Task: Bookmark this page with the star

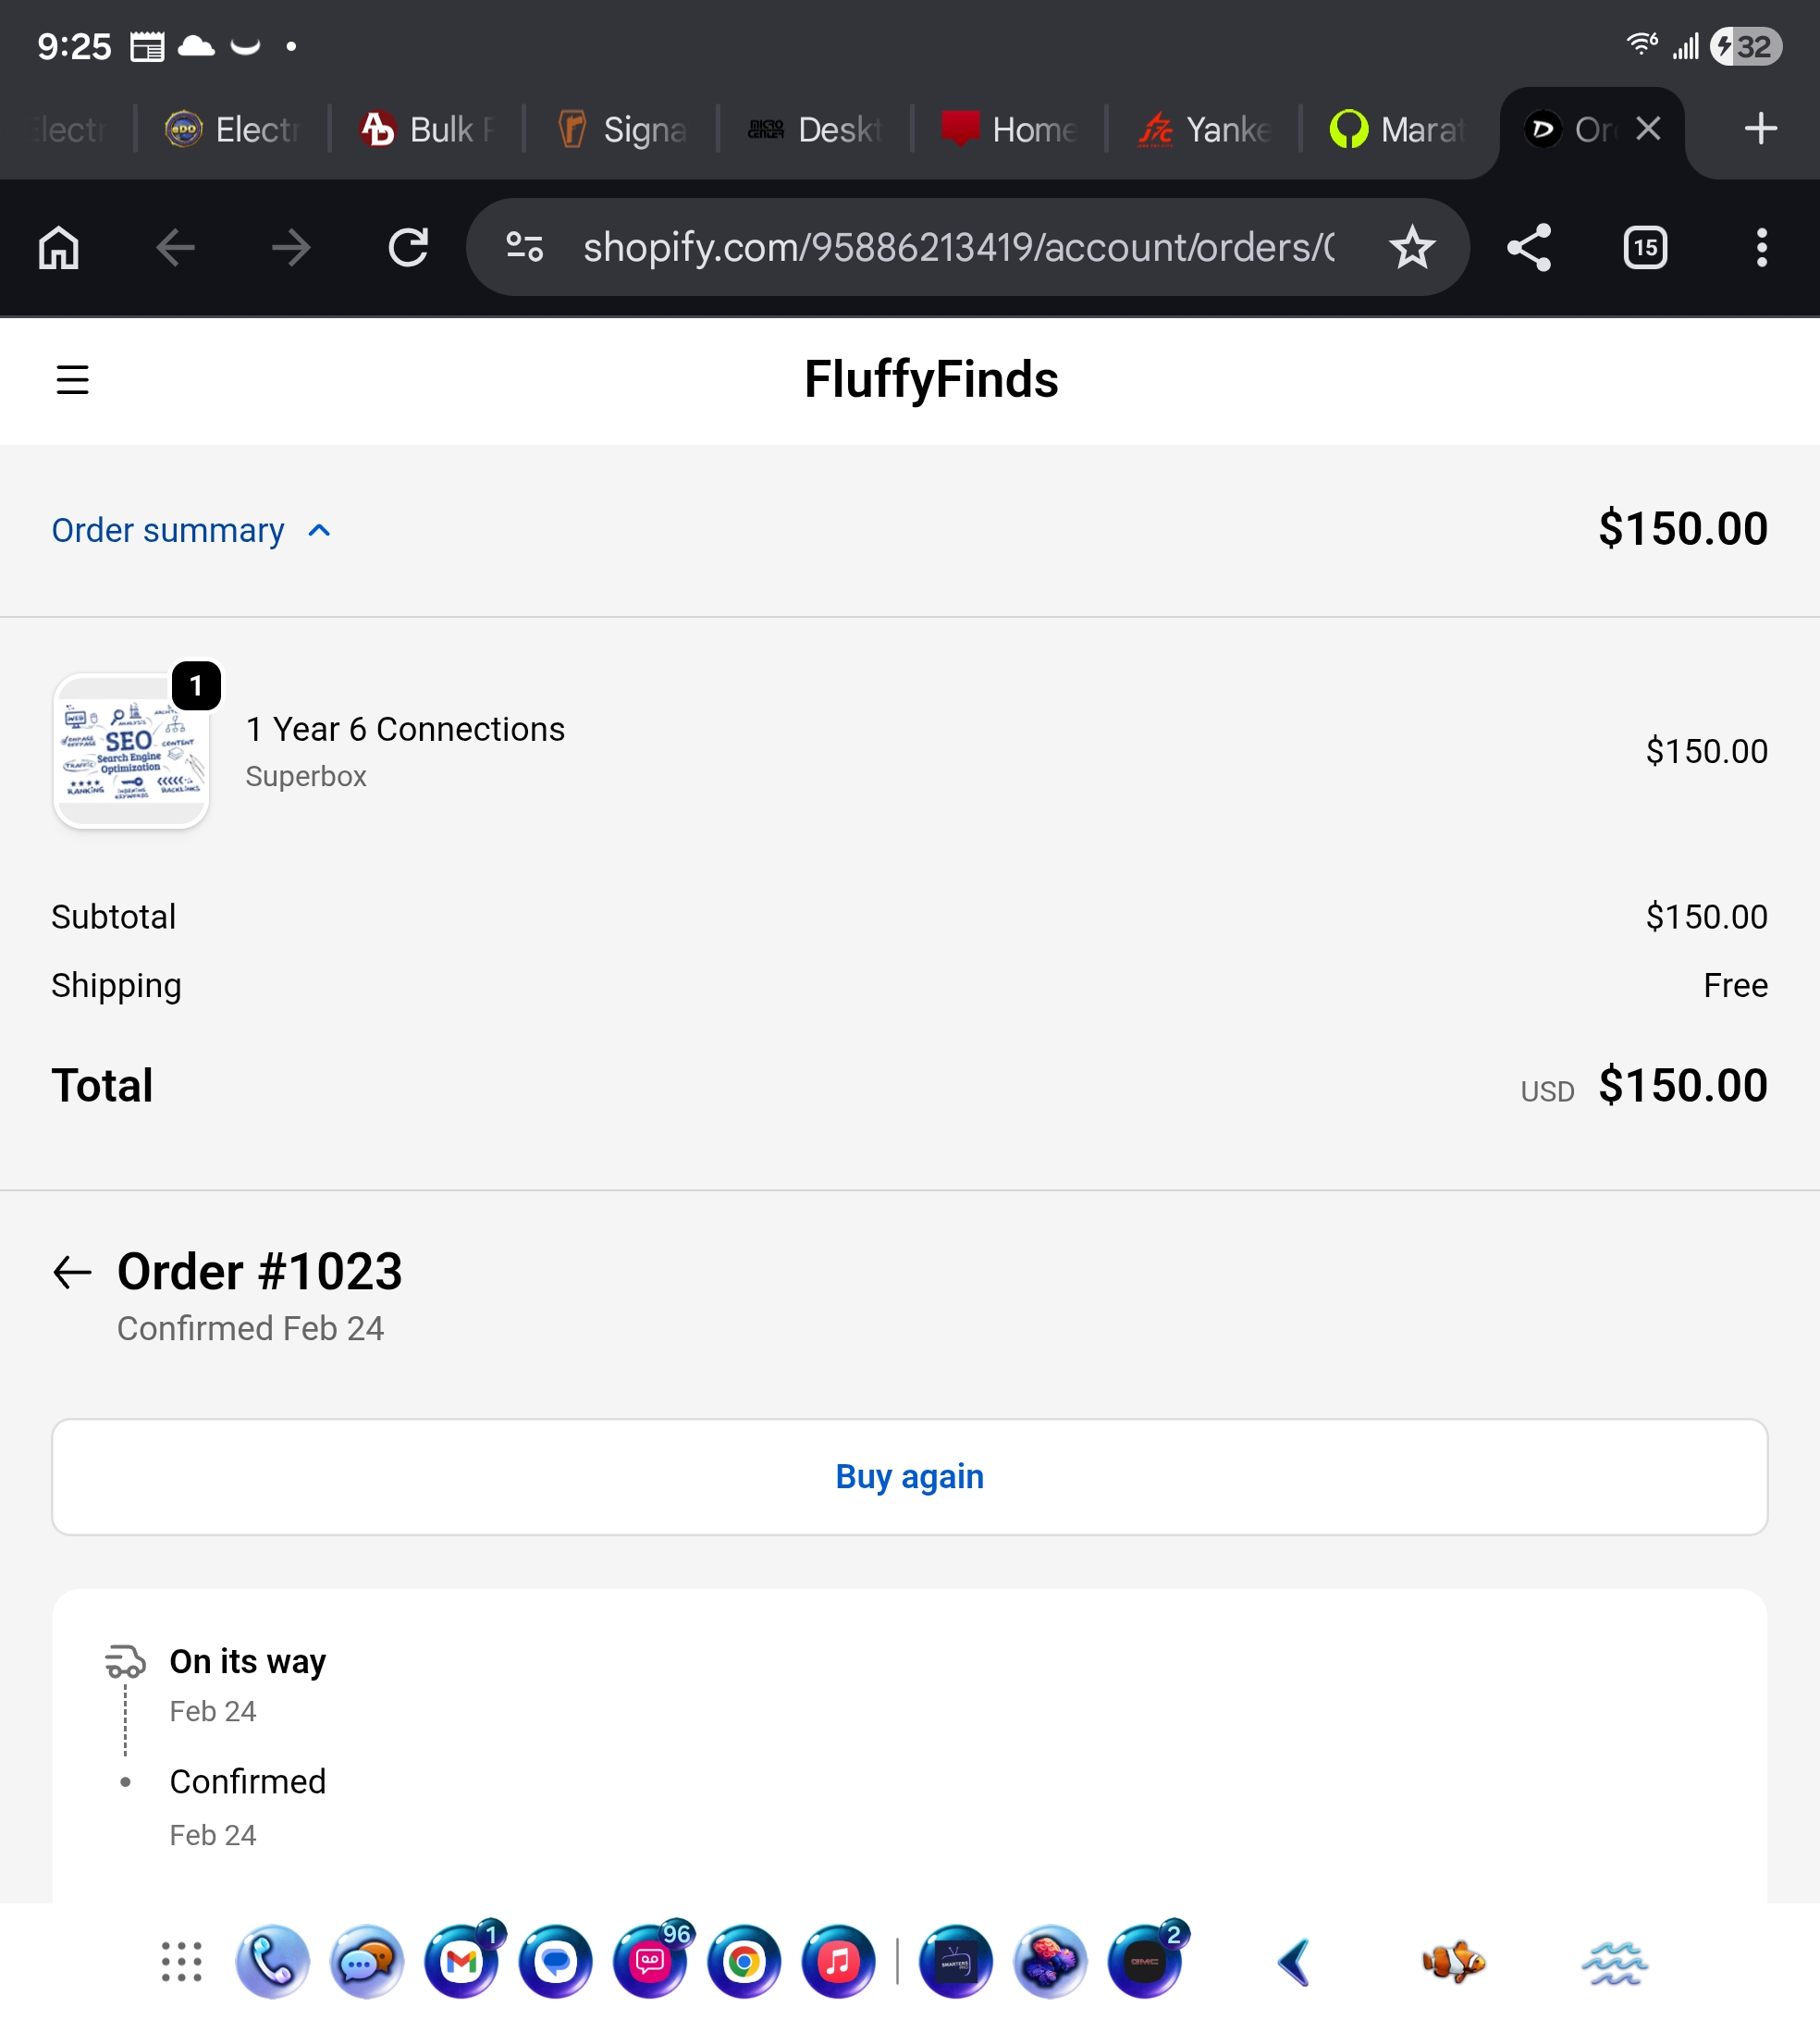Action: click(1412, 247)
